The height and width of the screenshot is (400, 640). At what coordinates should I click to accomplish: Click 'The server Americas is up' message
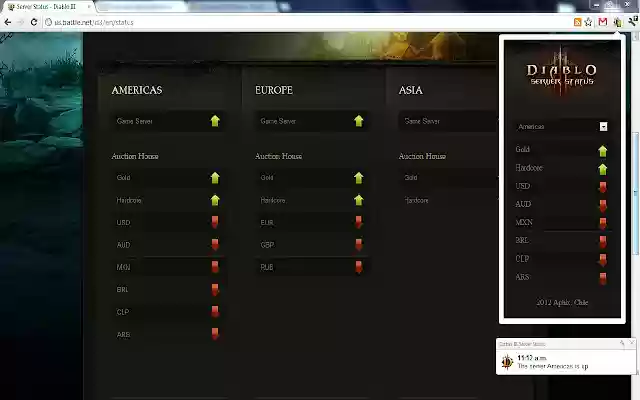[553, 366]
